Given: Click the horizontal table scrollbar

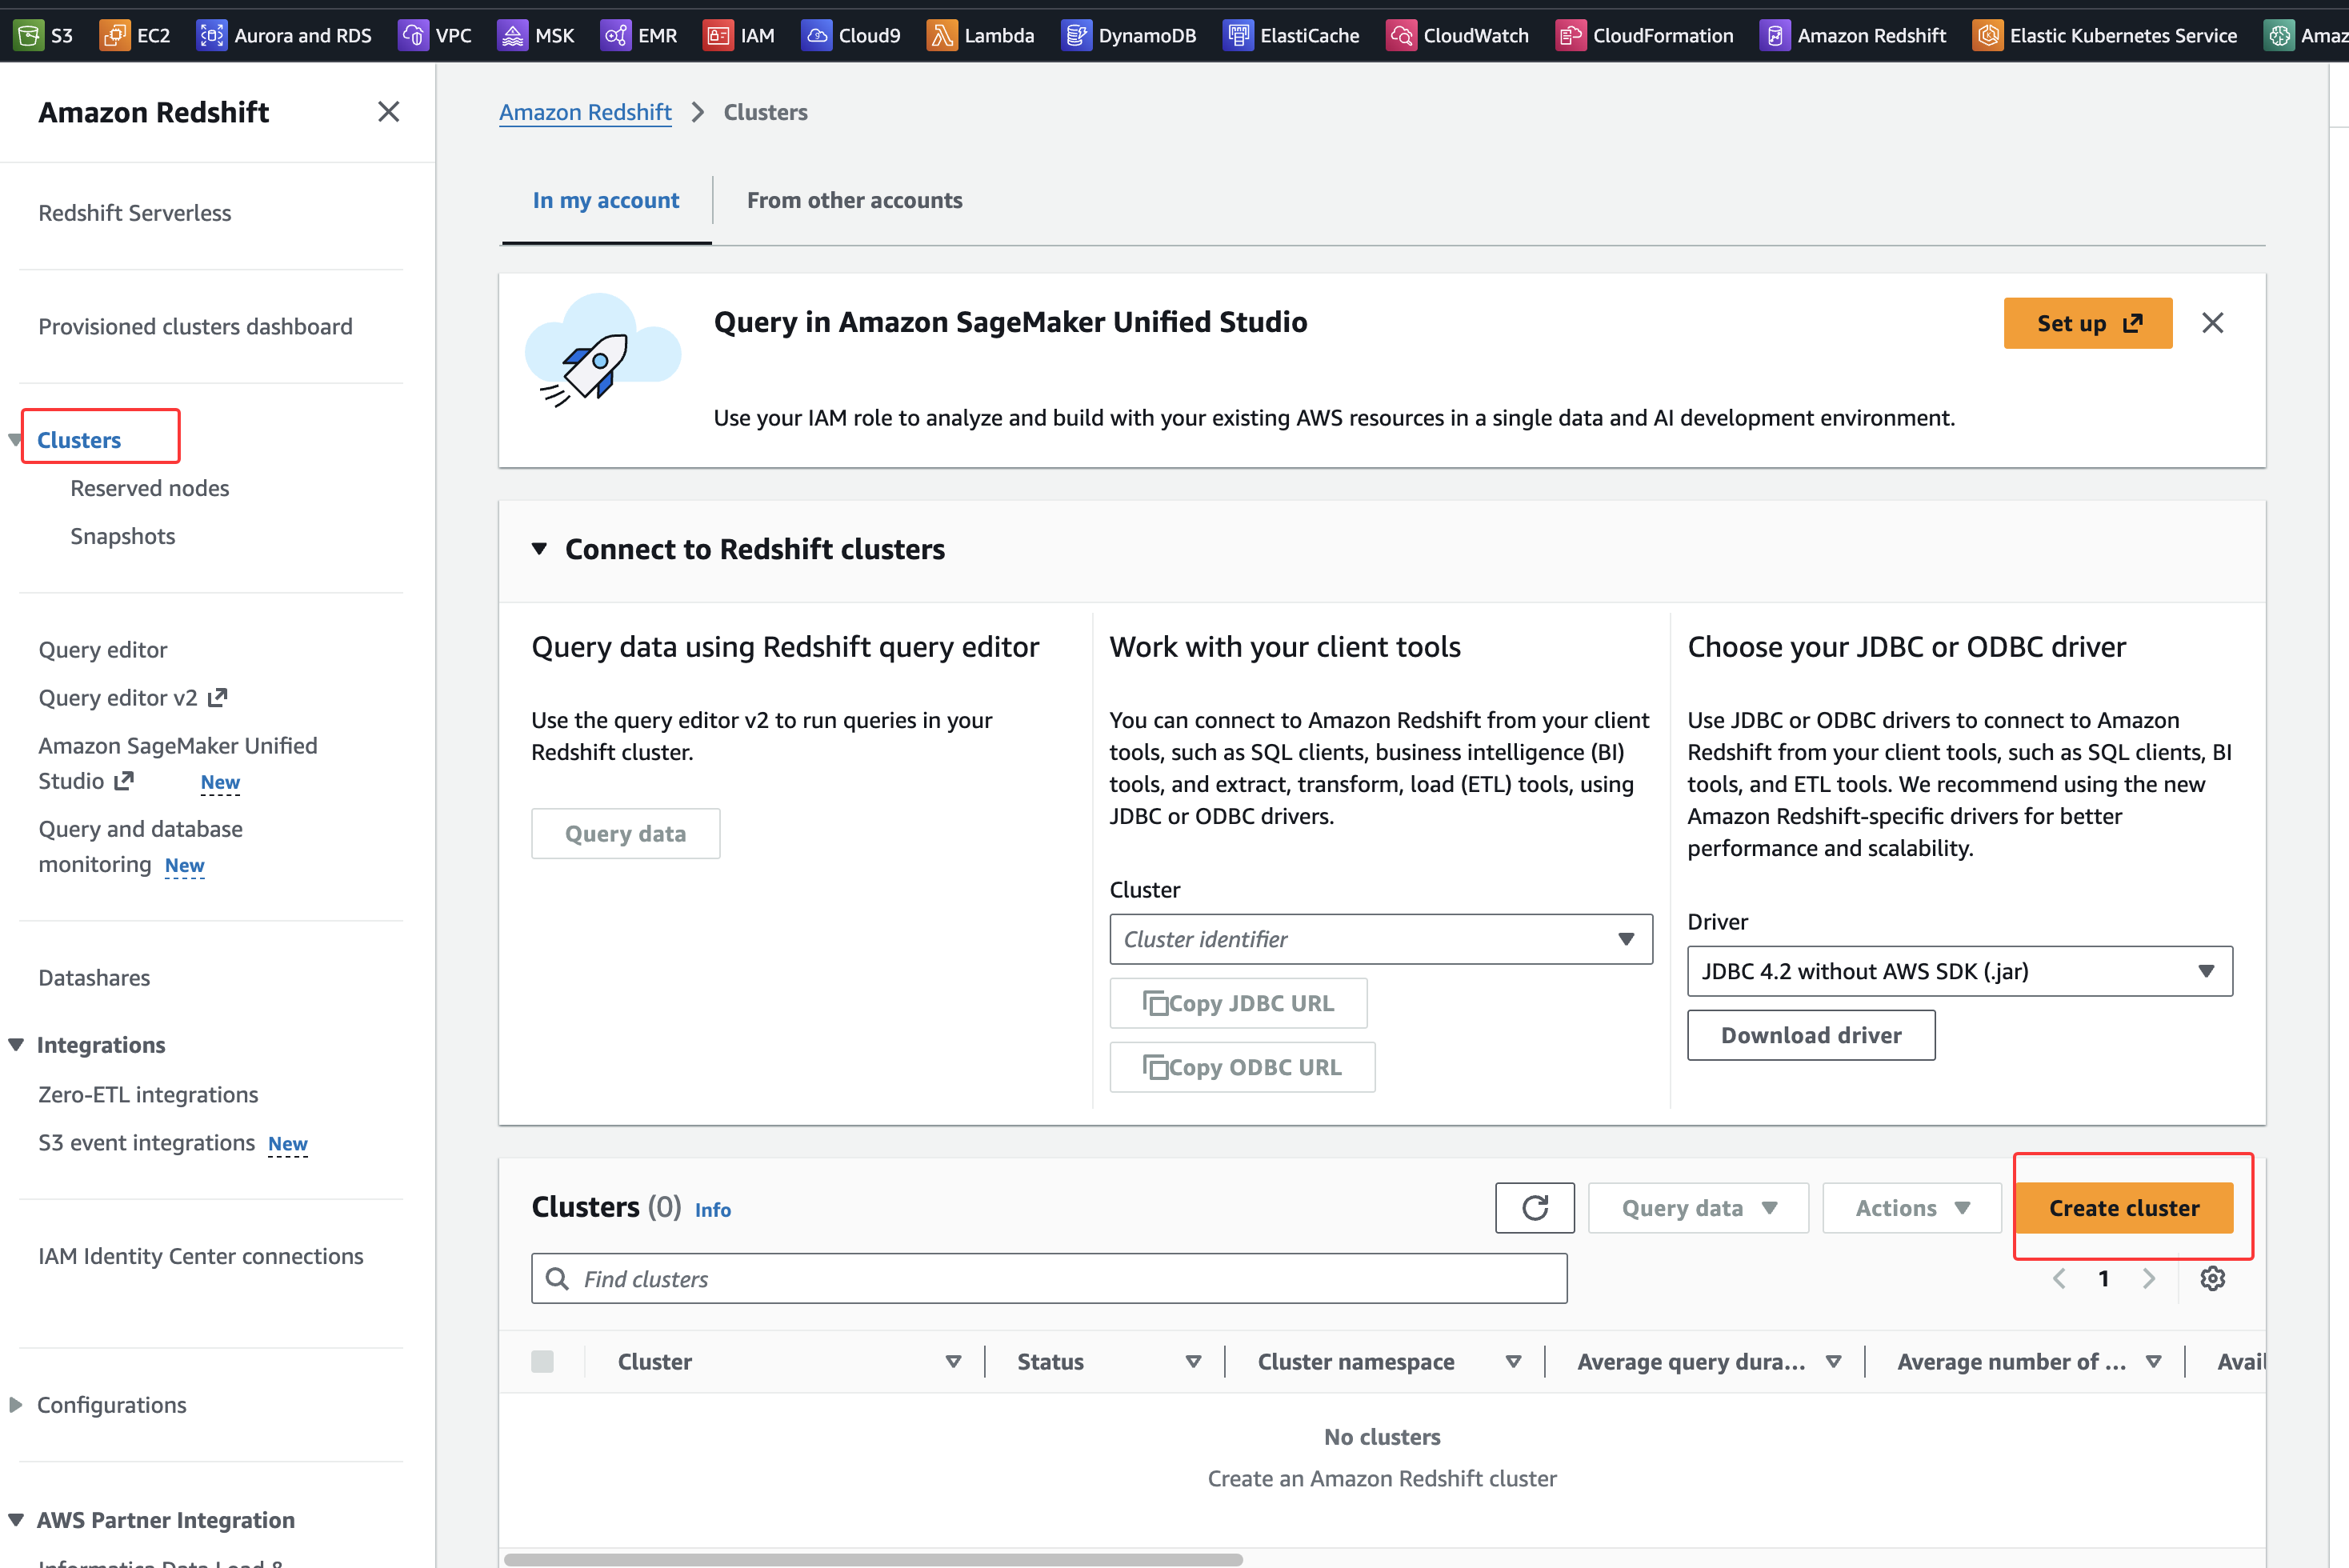Looking at the screenshot, I should point(872,1559).
